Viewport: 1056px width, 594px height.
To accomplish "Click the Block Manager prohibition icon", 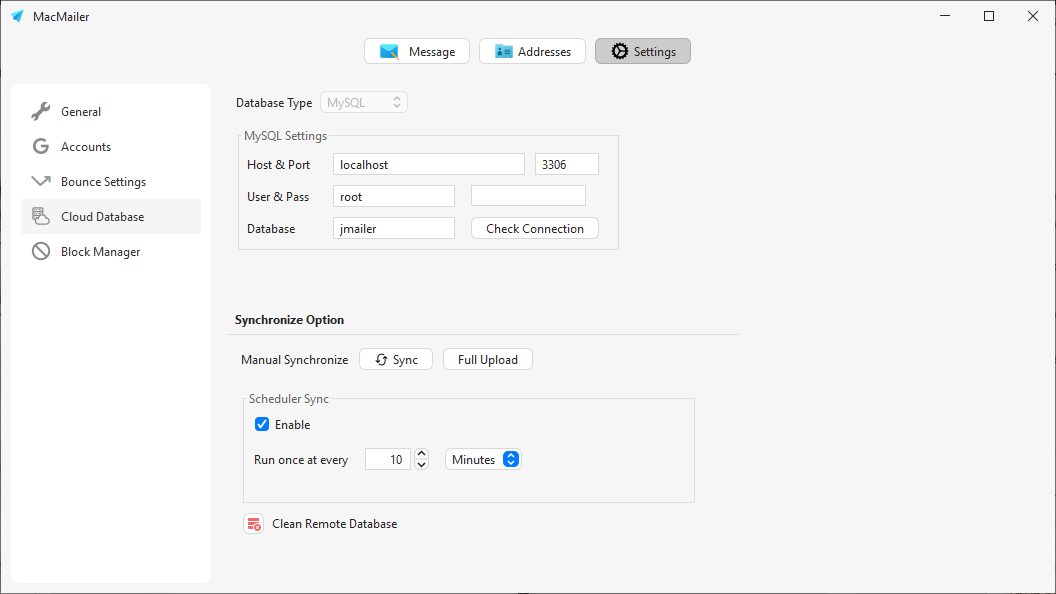I will pos(41,252).
